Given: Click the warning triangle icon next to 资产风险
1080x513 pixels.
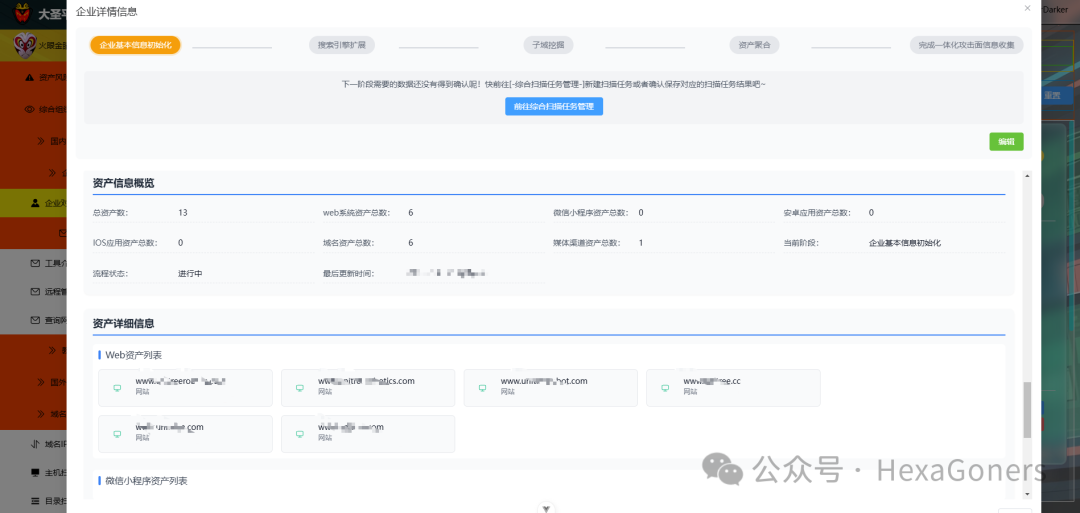Looking at the screenshot, I should [x=29, y=78].
